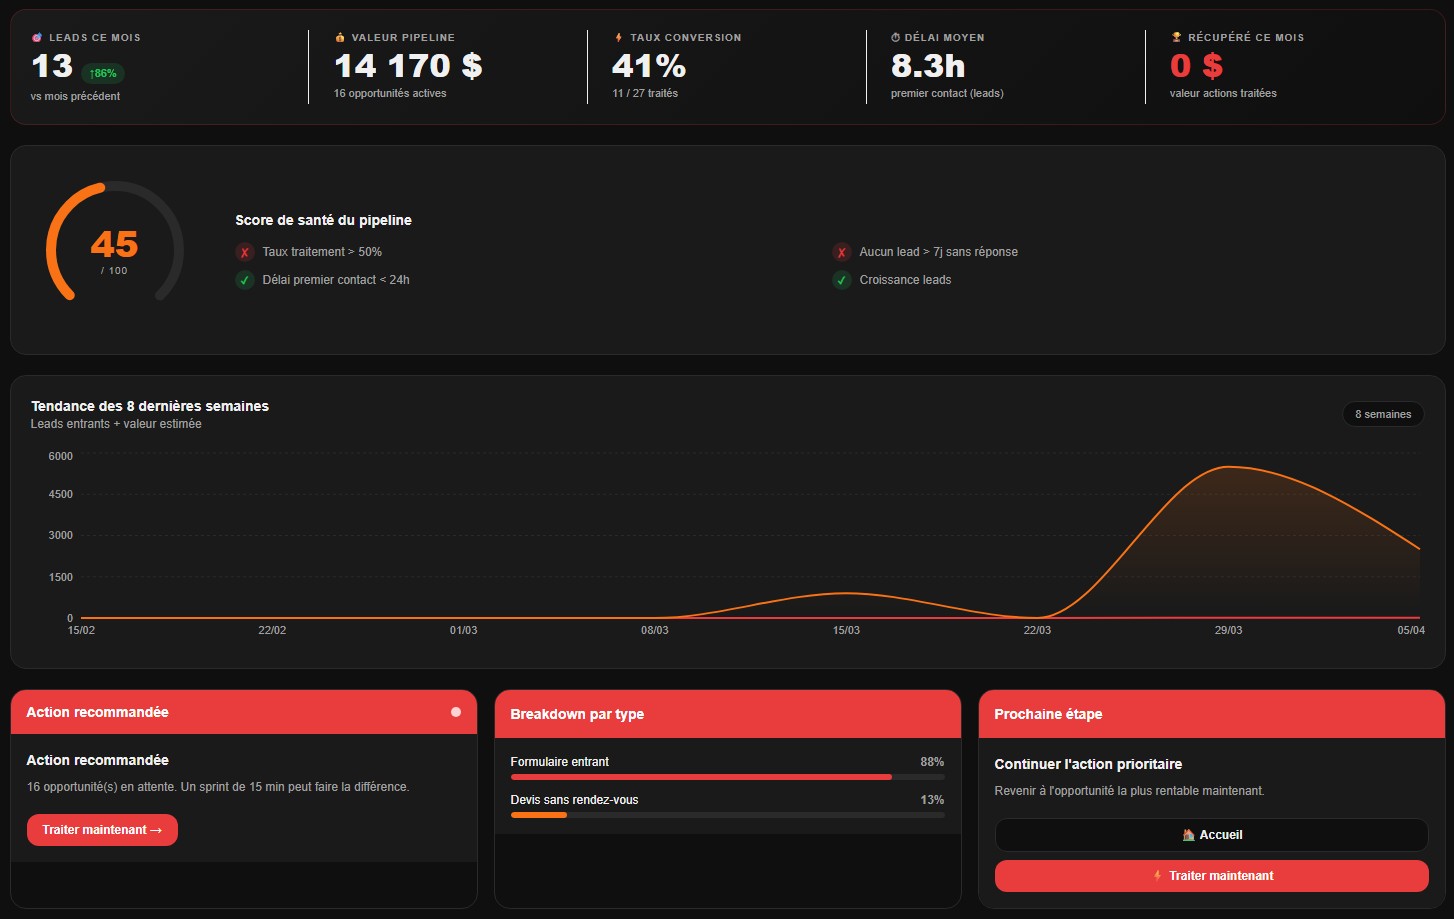
Task: Click the target icon beside Leads ce mois
Action: 37,38
